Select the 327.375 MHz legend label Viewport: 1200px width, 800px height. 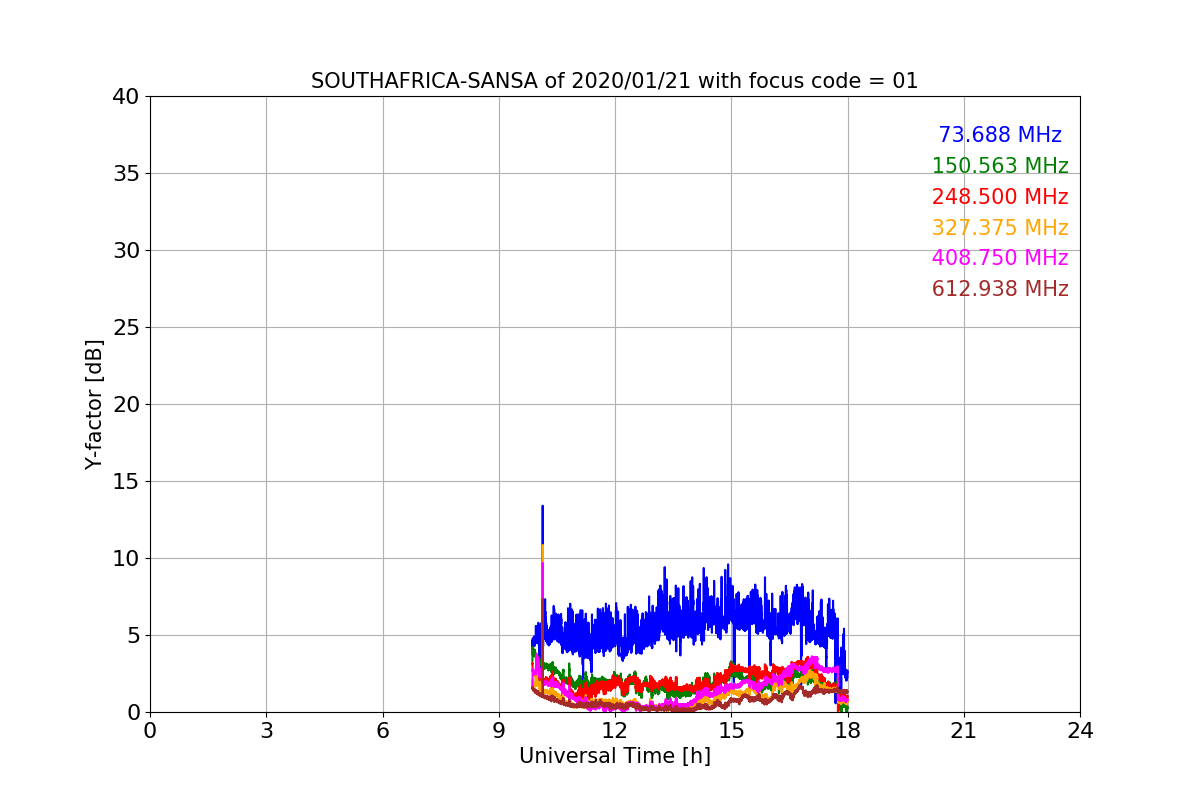[x=1000, y=228]
